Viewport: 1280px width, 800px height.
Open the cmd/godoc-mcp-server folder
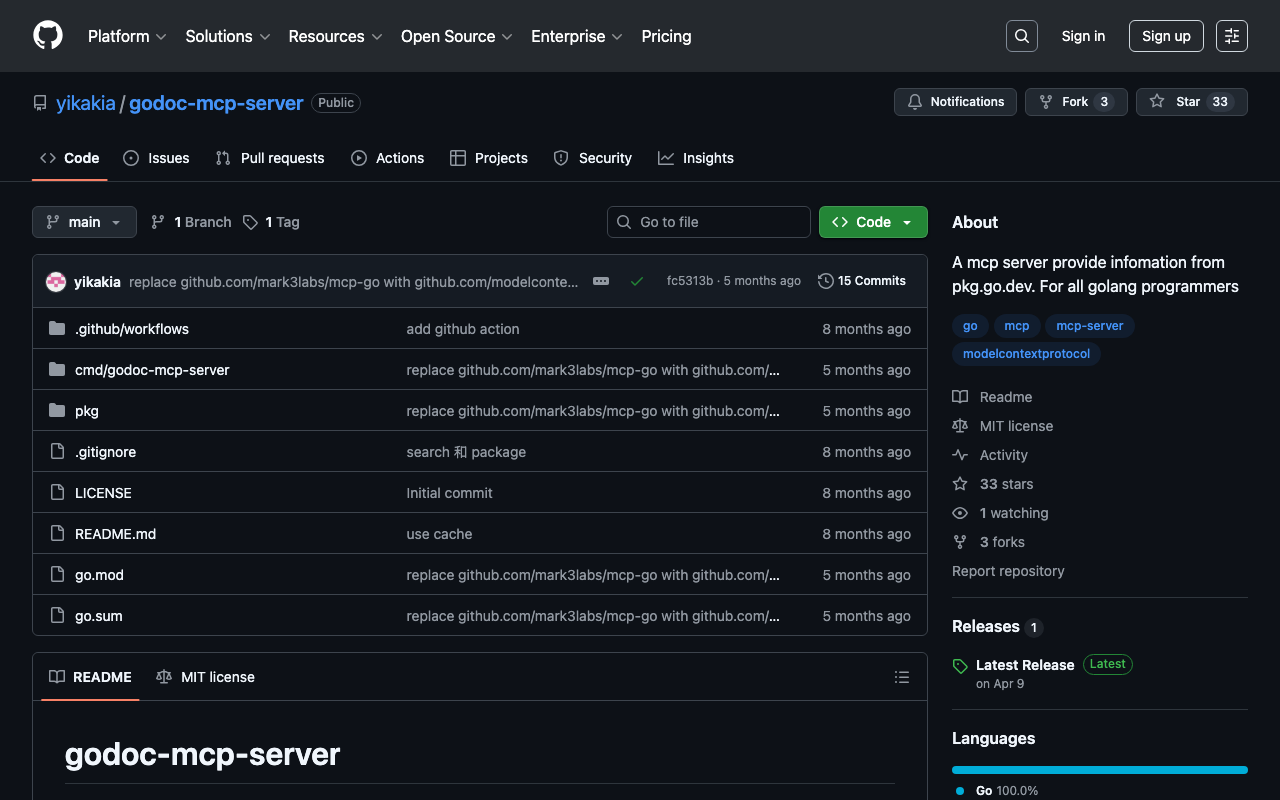152,370
